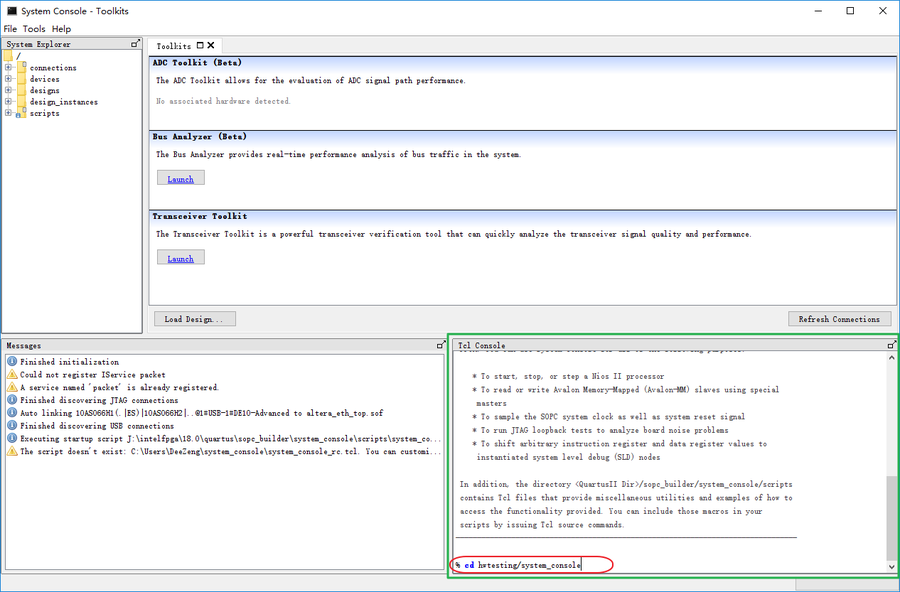Click the Transceiver Toolkit description sentence
This screenshot has height=592, width=900.
(453, 234)
